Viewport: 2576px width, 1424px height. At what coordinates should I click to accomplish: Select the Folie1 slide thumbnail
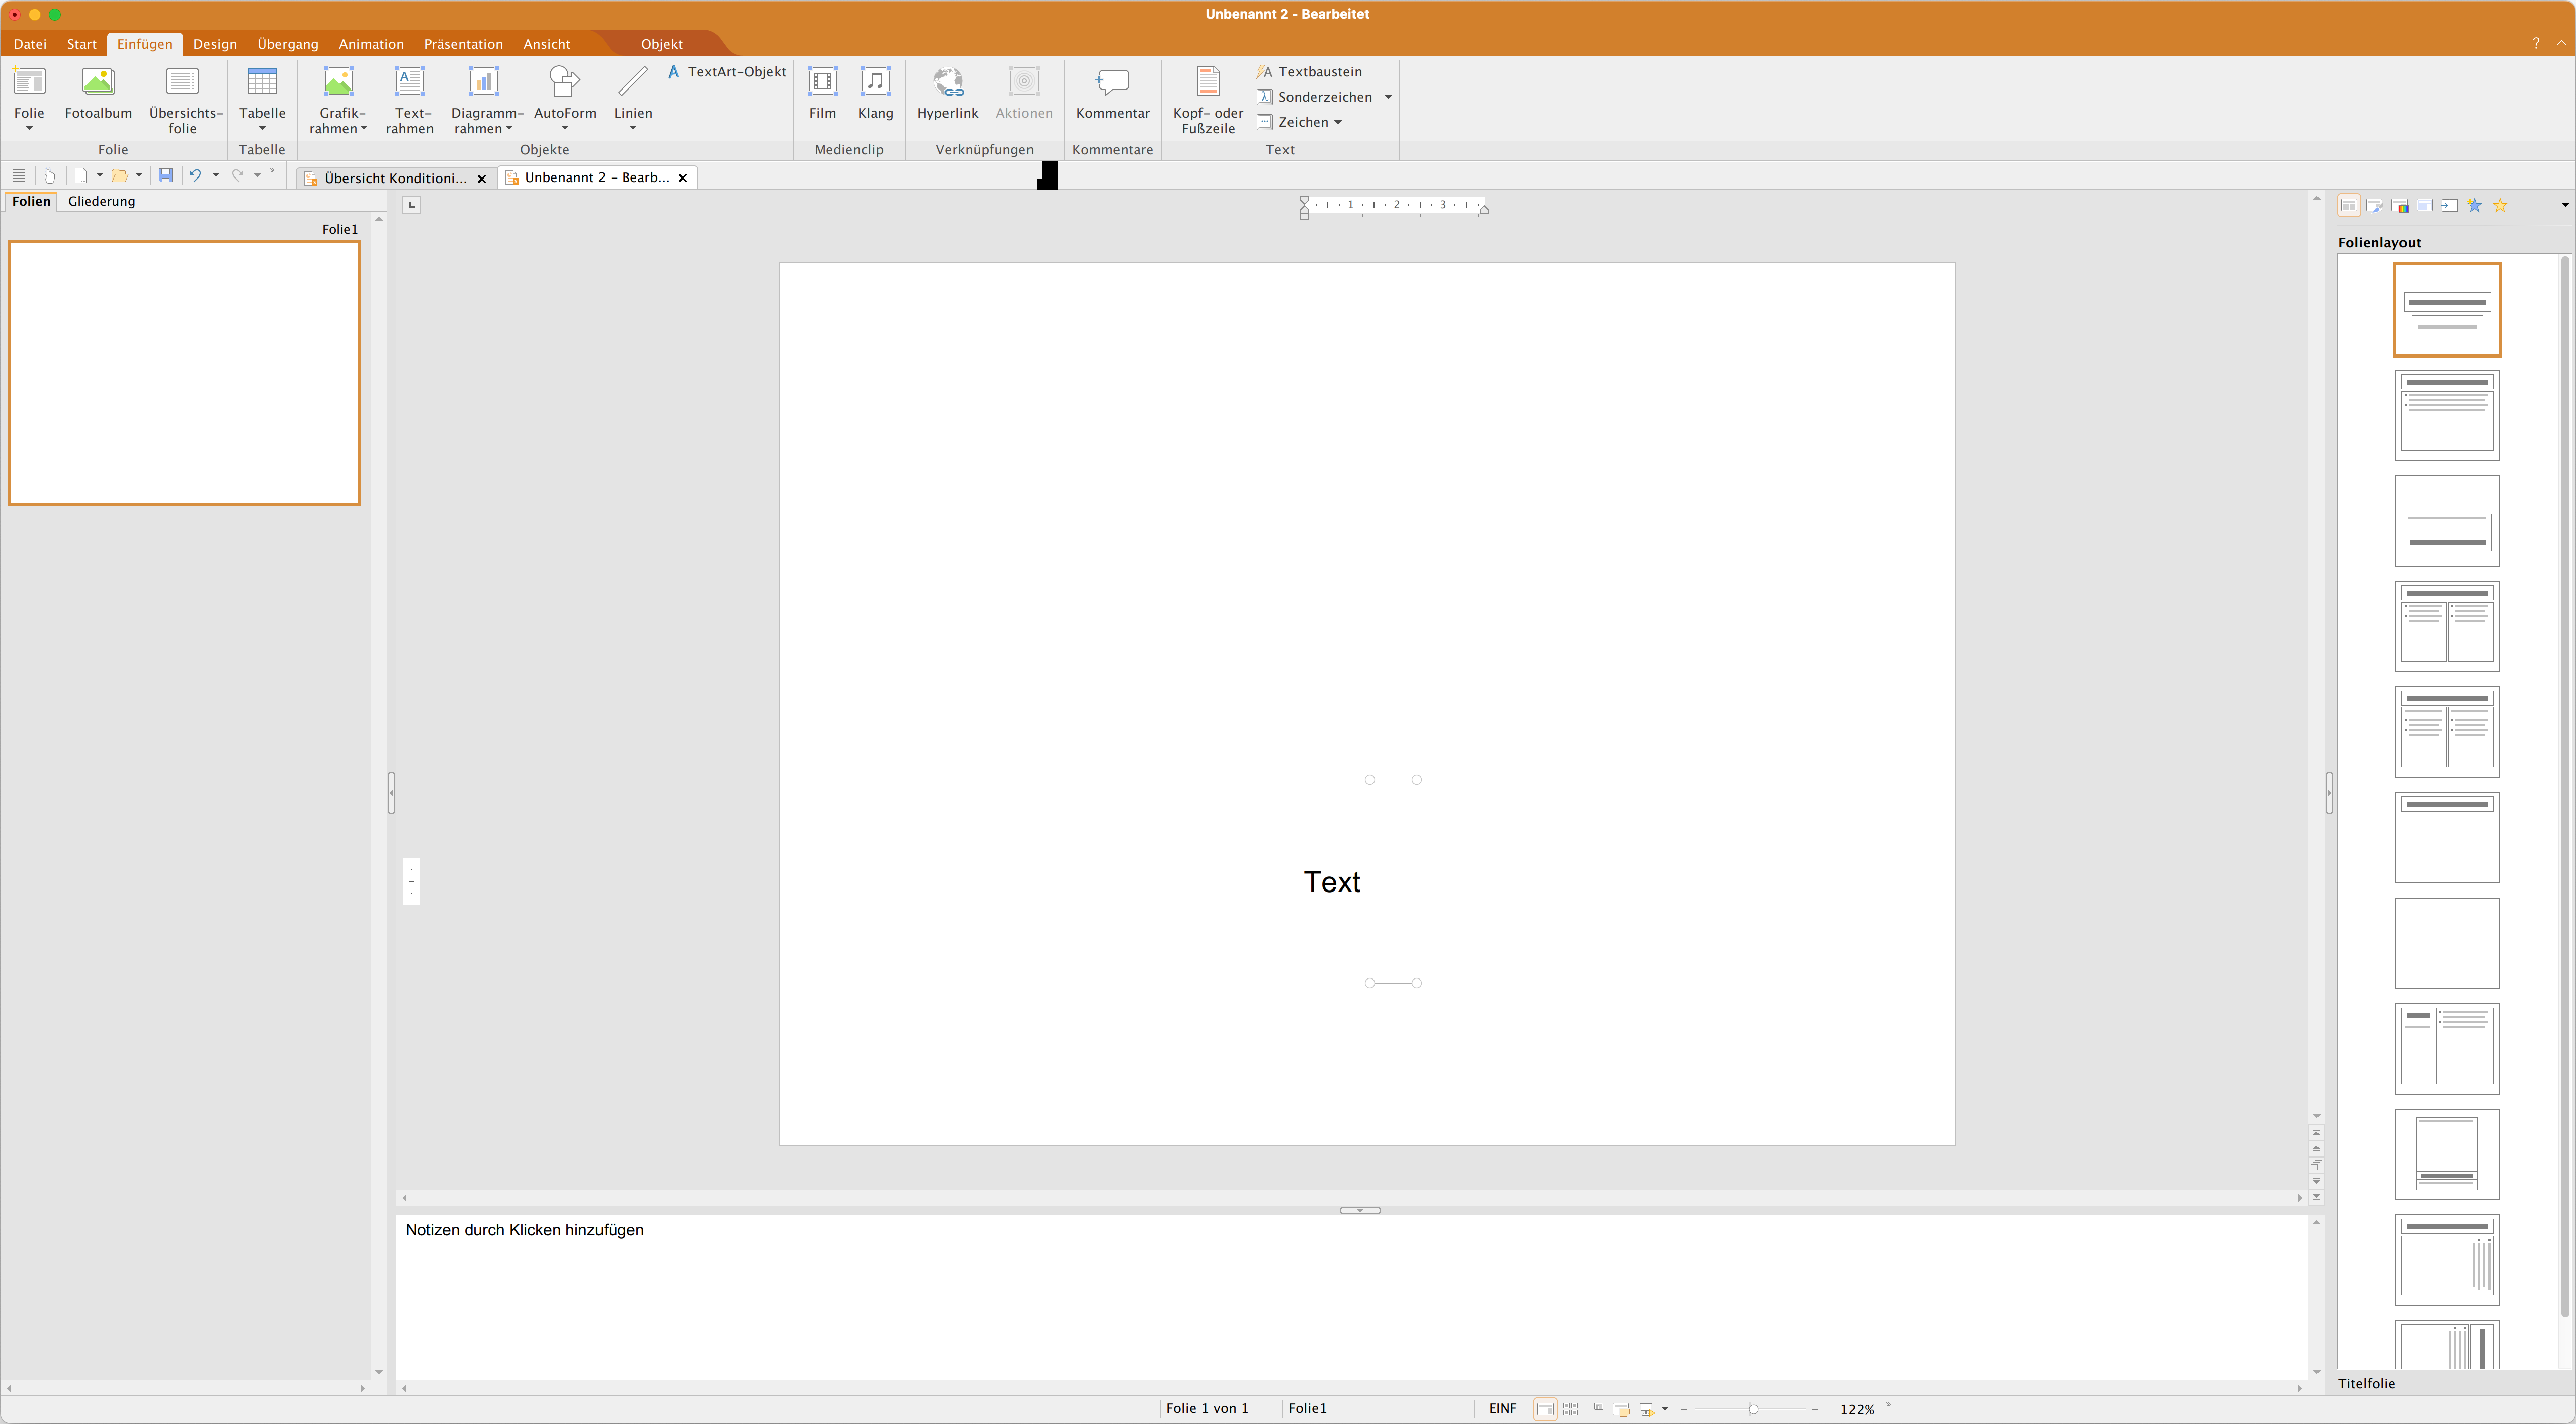pyautogui.click(x=184, y=373)
